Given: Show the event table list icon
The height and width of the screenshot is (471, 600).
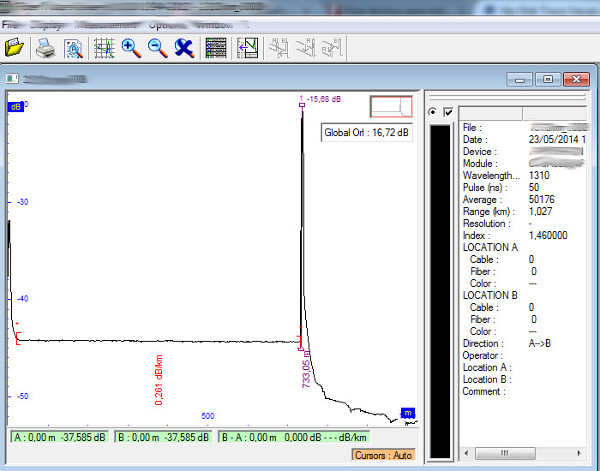Looking at the screenshot, I should (x=216, y=48).
